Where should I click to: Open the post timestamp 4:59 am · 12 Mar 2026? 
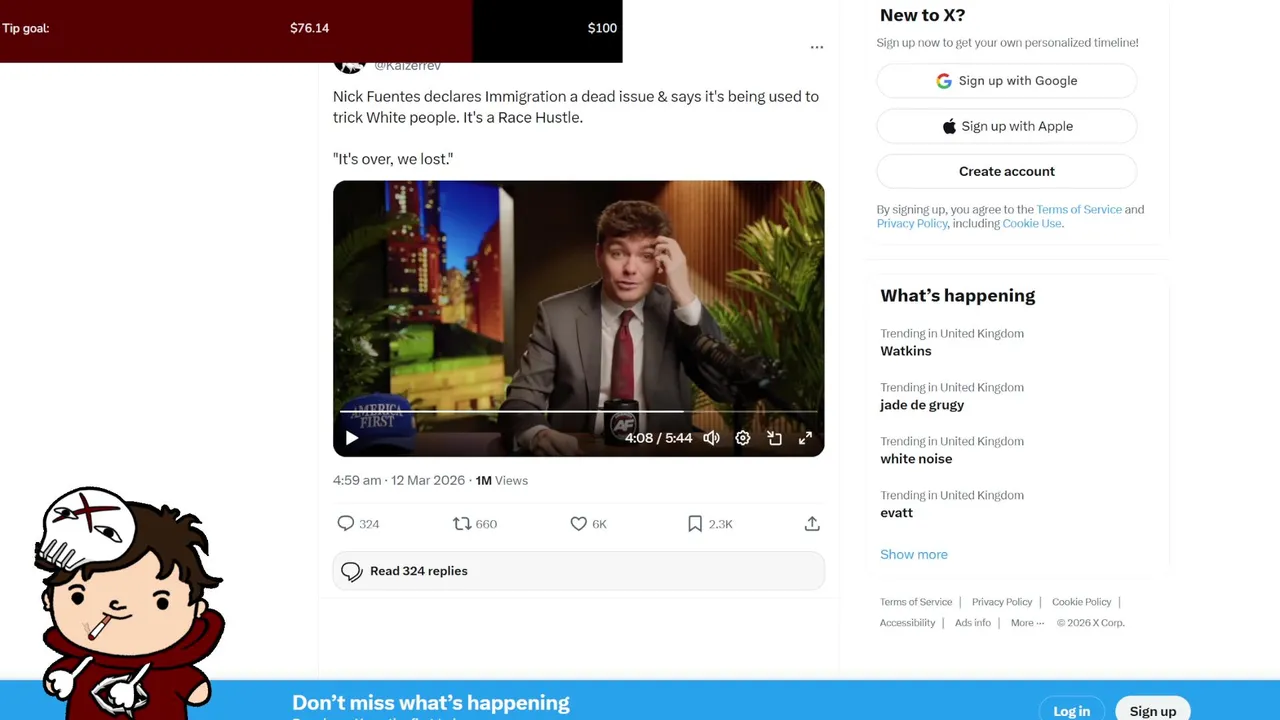pyautogui.click(x=399, y=480)
